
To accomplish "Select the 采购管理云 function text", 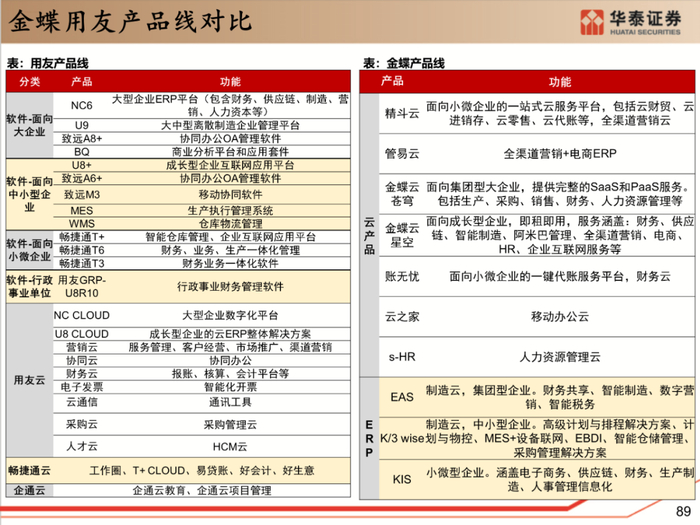I will [230, 425].
